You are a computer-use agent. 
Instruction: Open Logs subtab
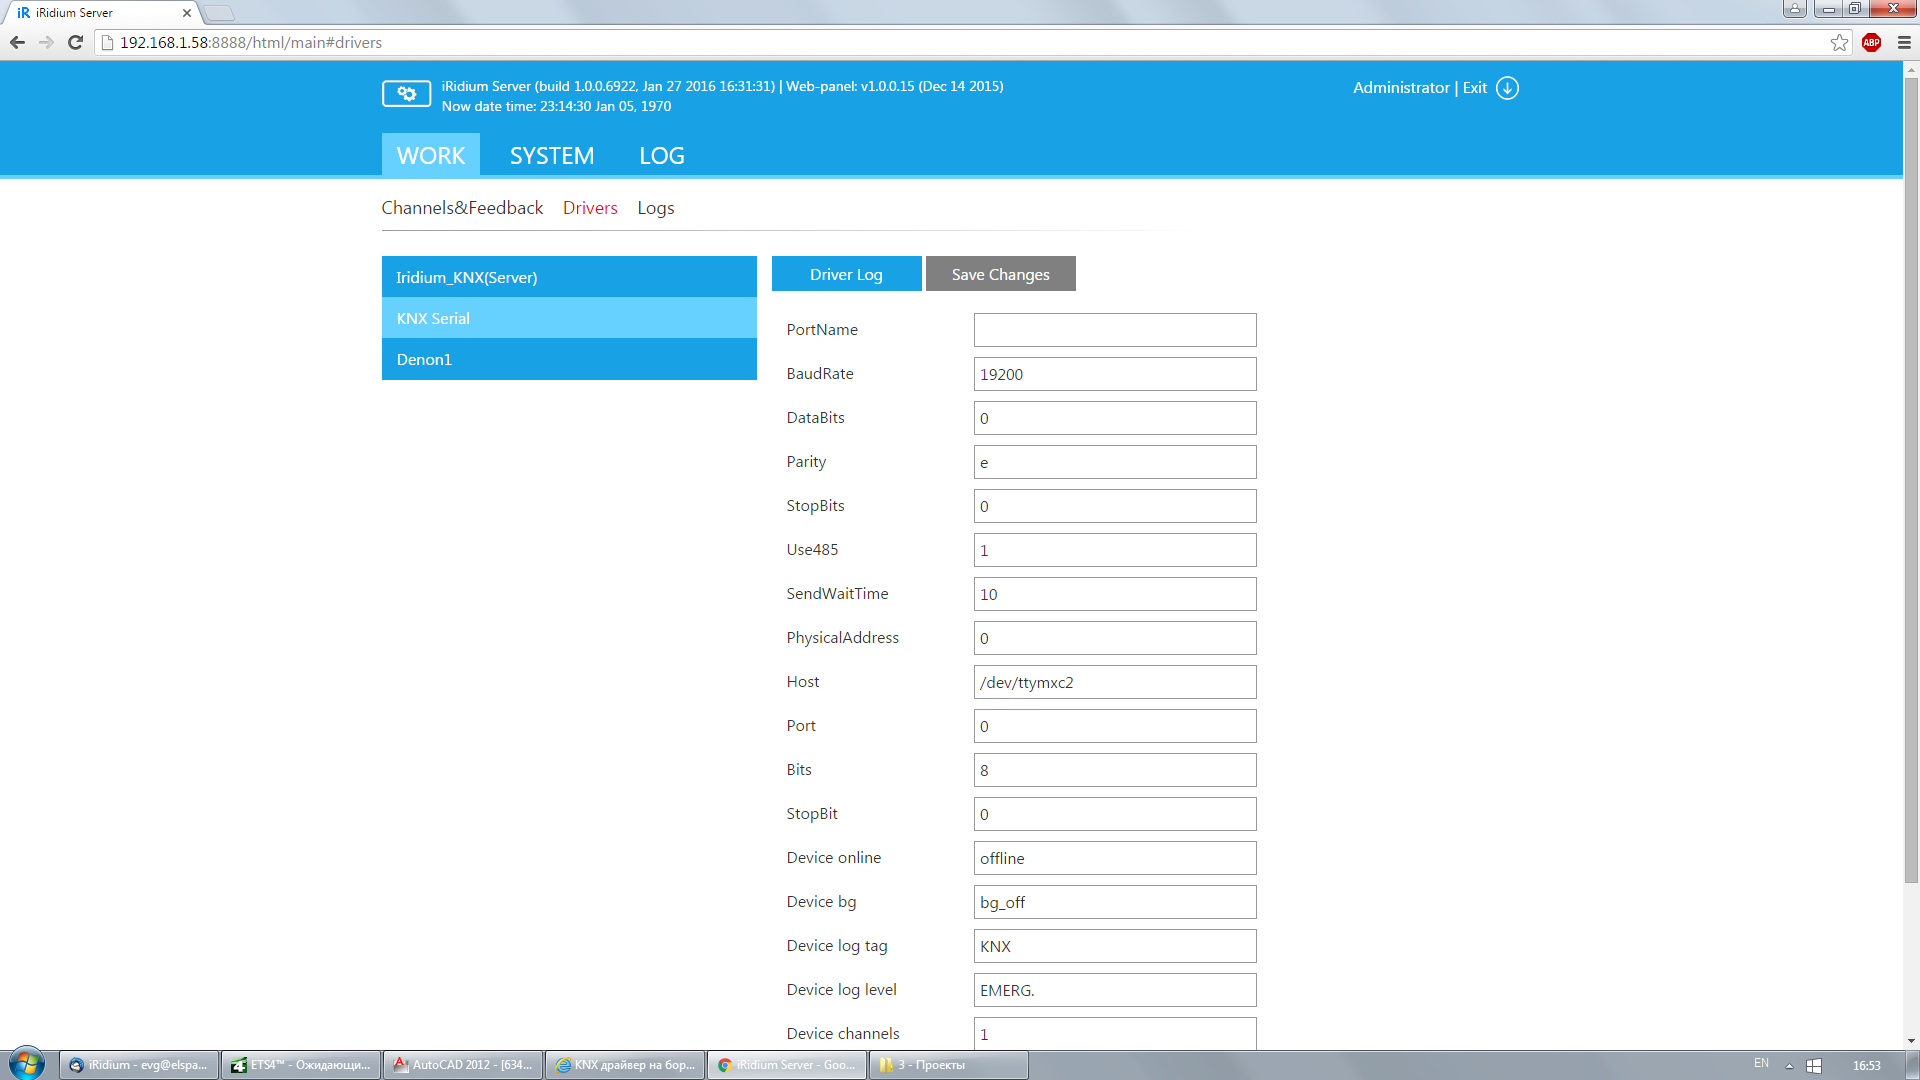(x=656, y=208)
